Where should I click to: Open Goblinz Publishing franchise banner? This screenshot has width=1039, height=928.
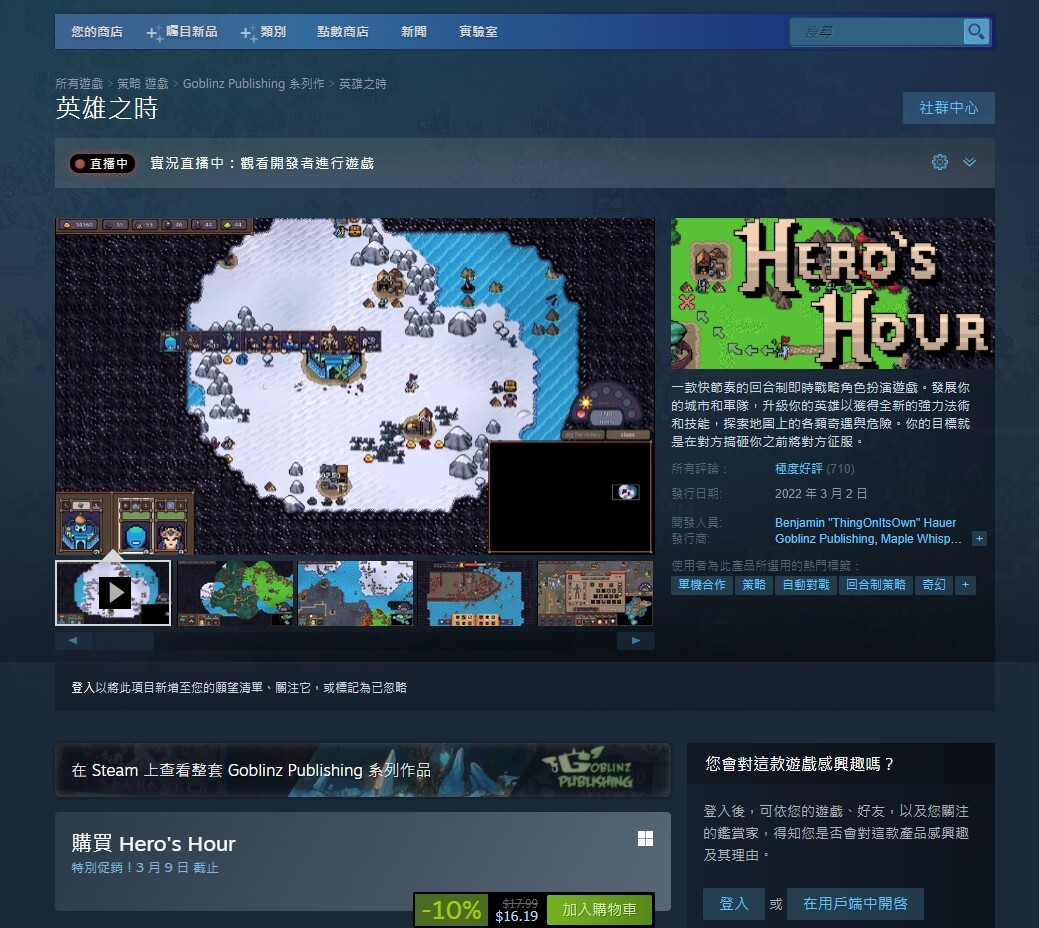[x=363, y=770]
